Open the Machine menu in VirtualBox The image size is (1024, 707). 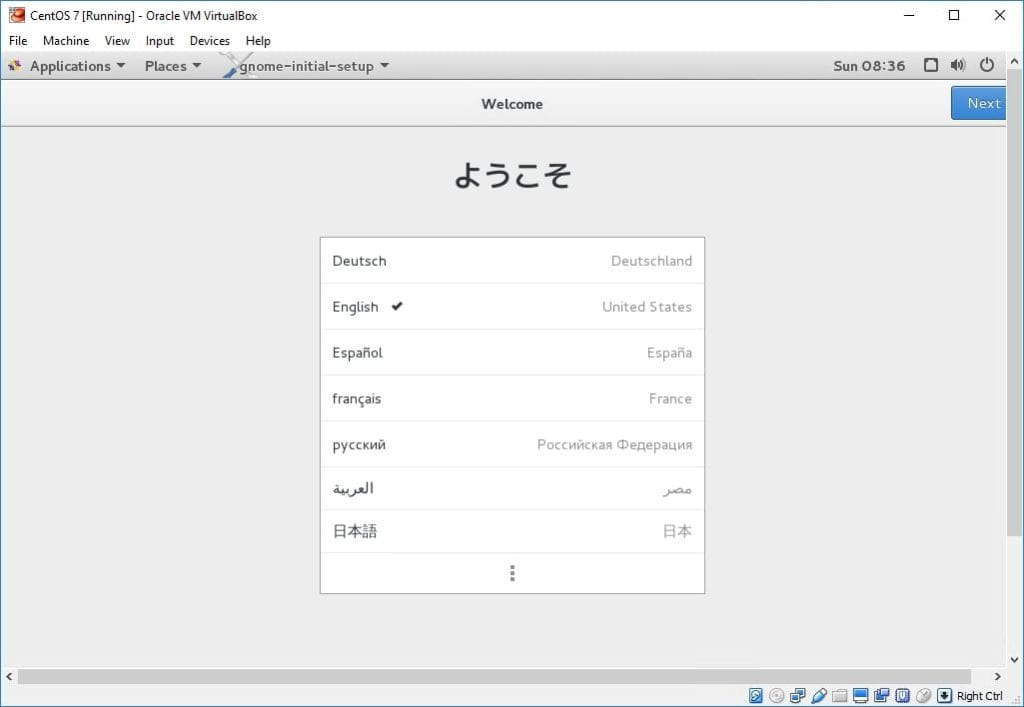pos(66,41)
